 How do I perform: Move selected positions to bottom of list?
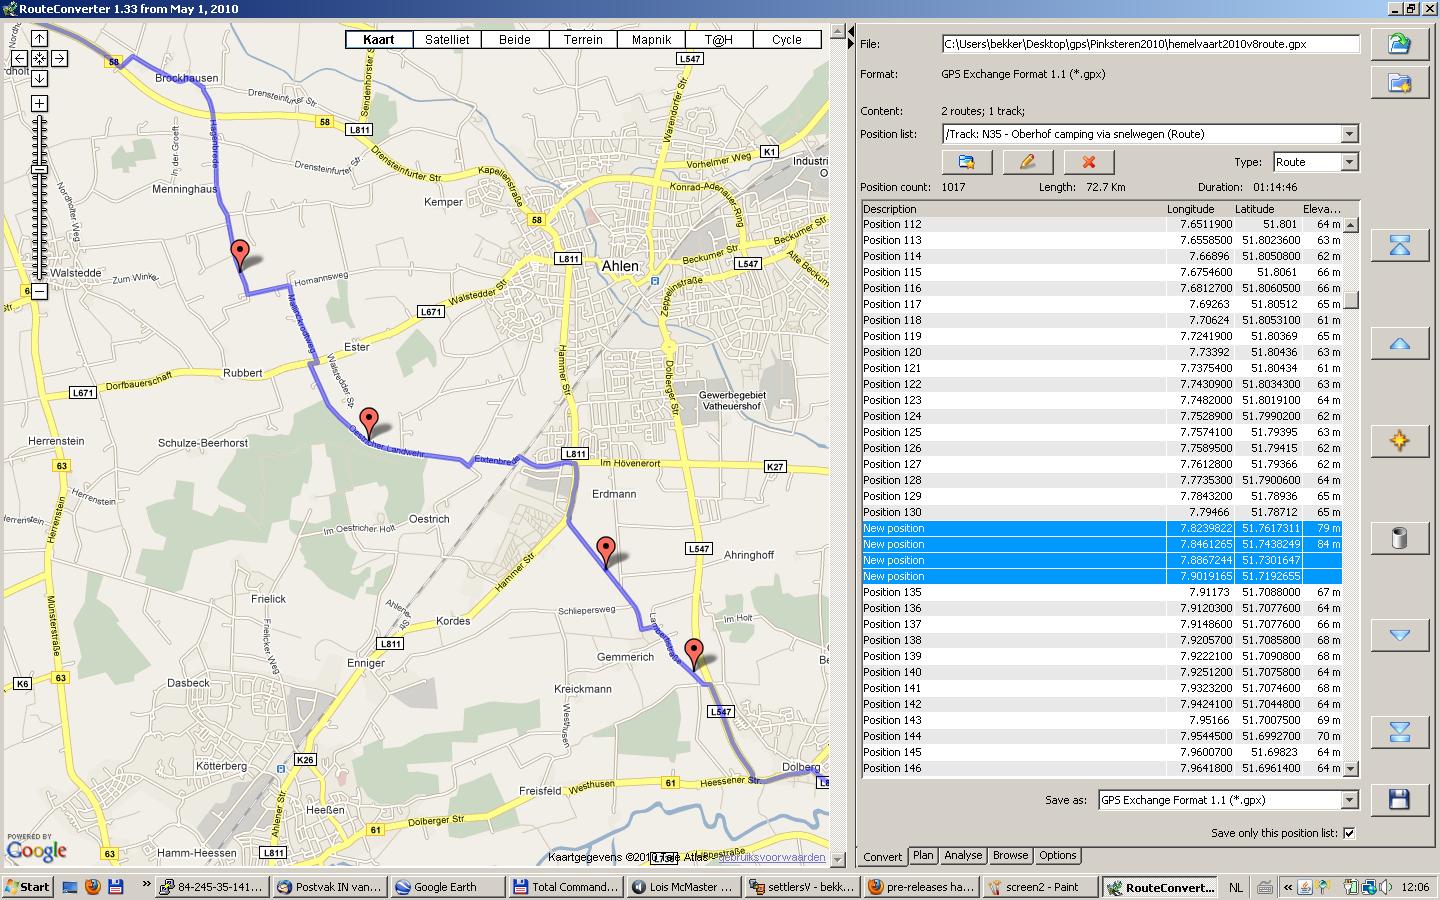tap(1399, 733)
